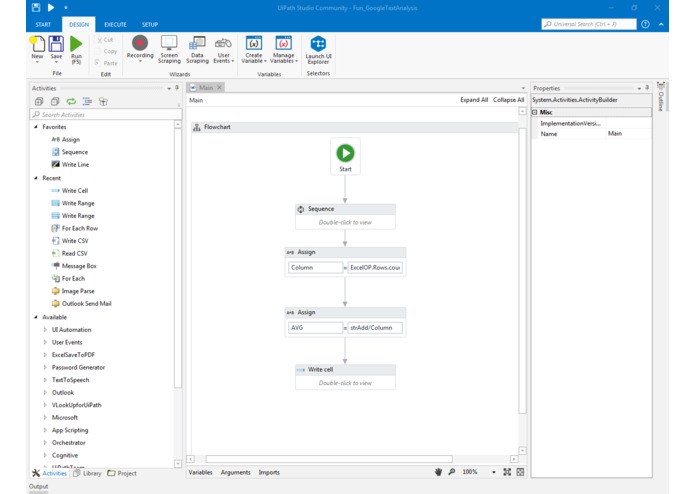Screen dimensions: 695x494
Task: Collapse the Favorites tree group
Action: point(36,127)
